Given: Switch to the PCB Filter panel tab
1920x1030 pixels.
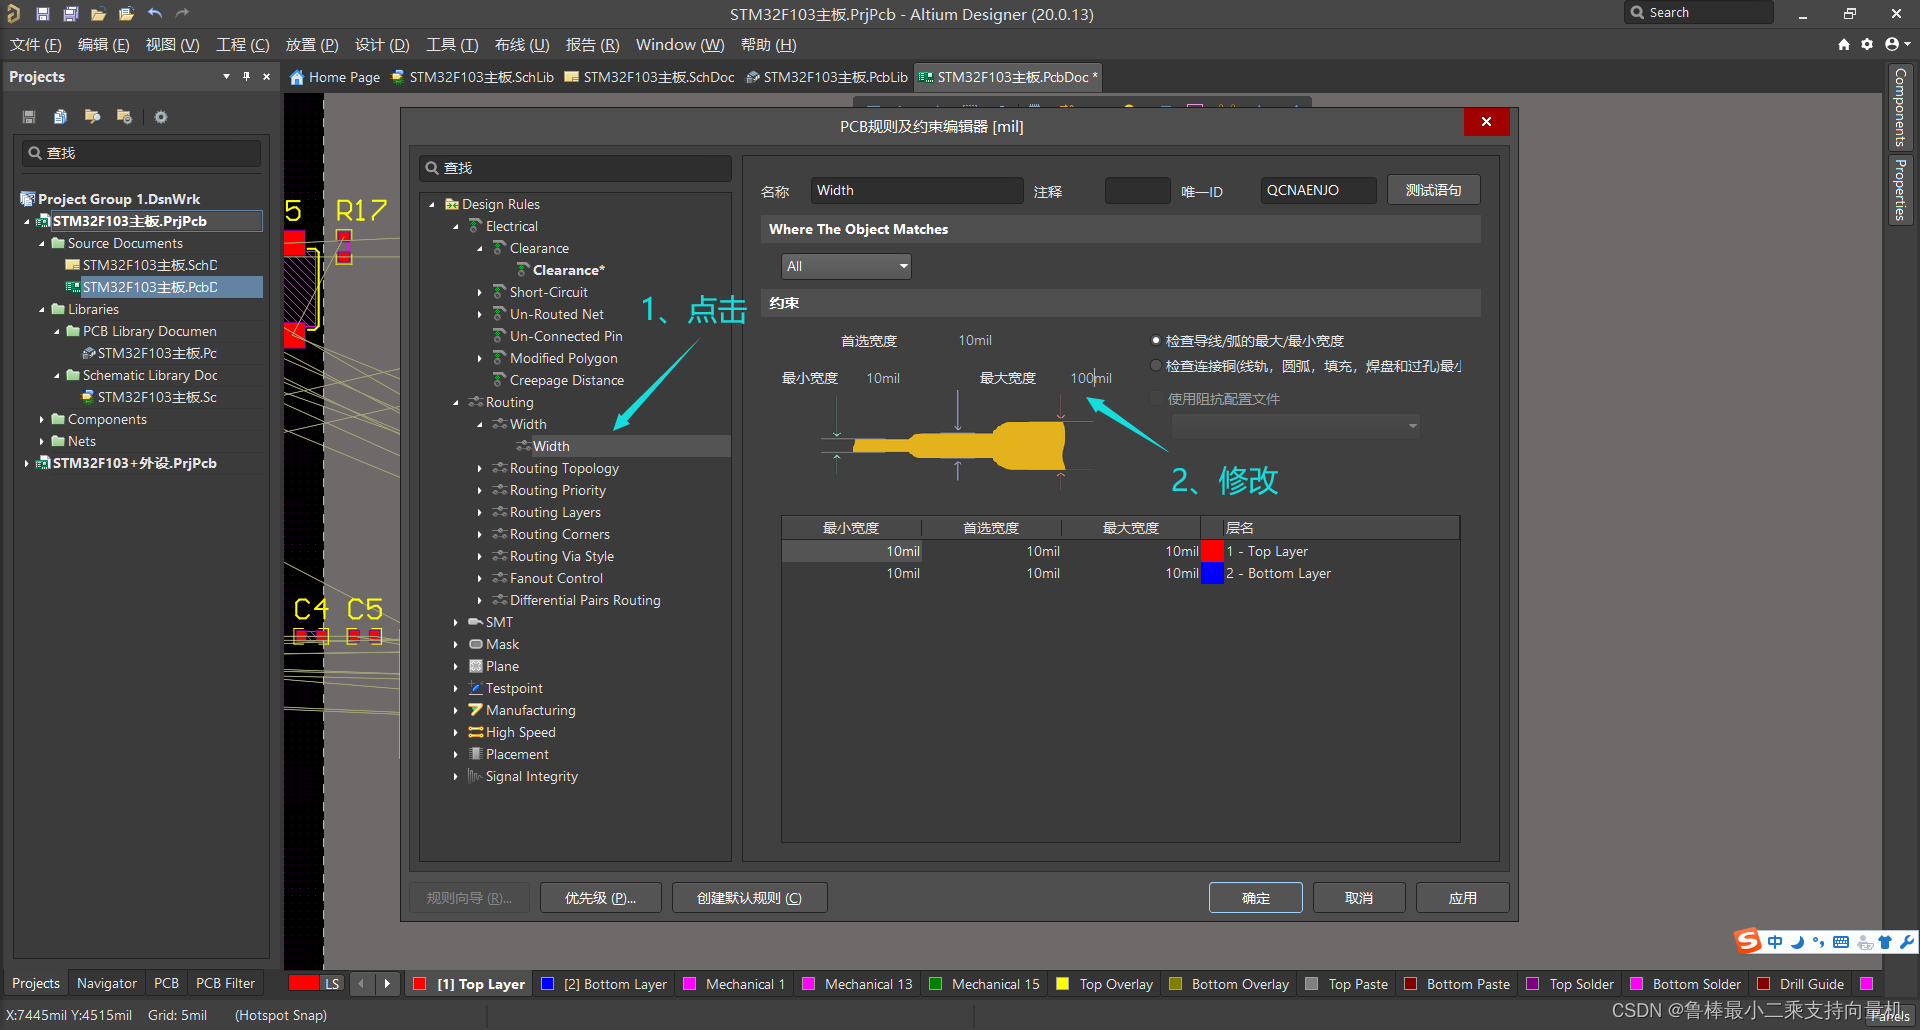Looking at the screenshot, I should tap(225, 984).
